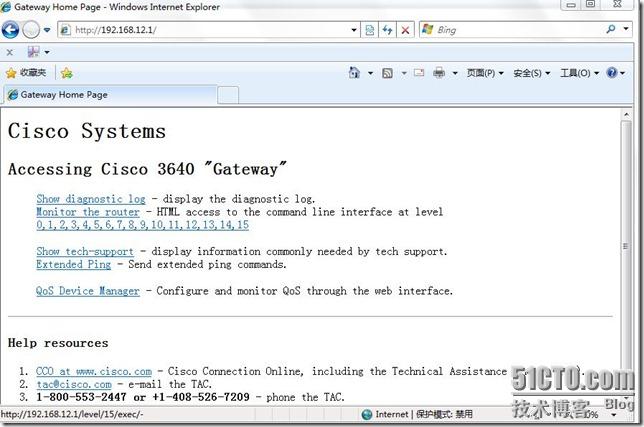The height and width of the screenshot is (427, 644).
Task: Click the toolbar icon beside the X
Action: pyautogui.click(x=33, y=52)
